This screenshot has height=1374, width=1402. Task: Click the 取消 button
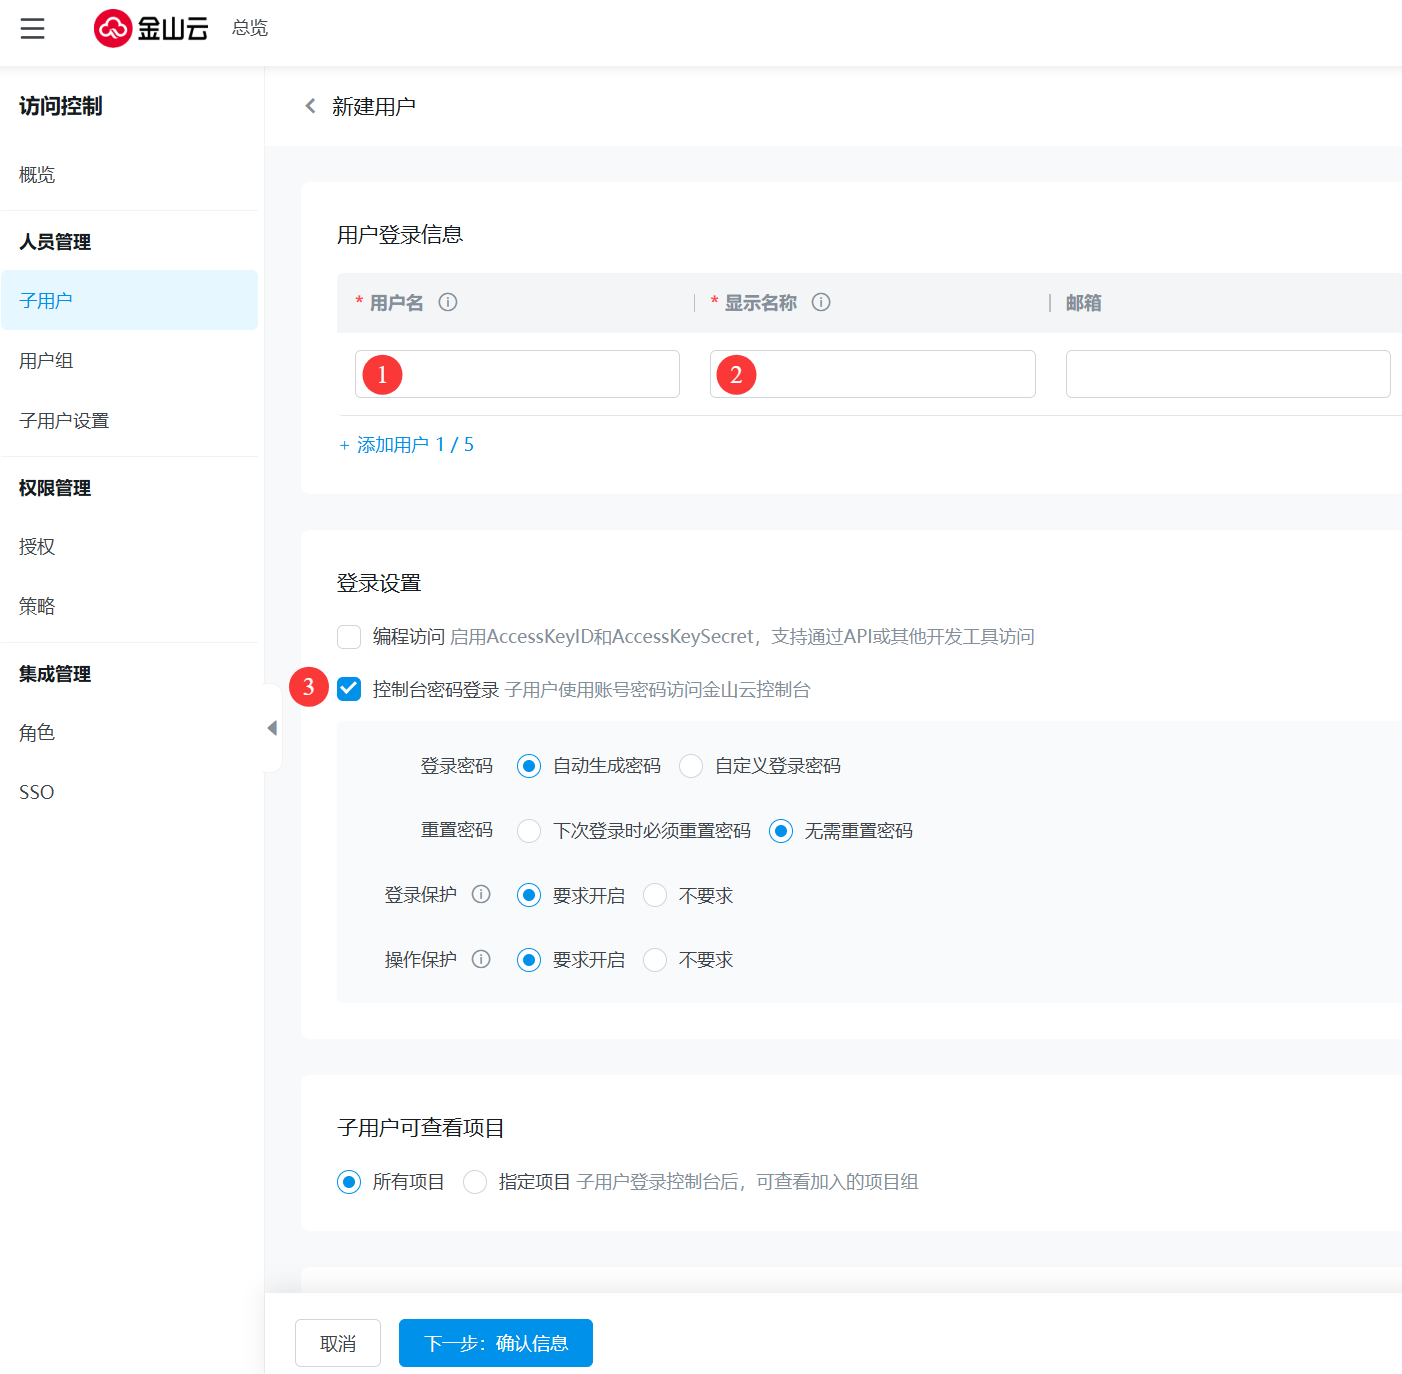pyautogui.click(x=338, y=1343)
